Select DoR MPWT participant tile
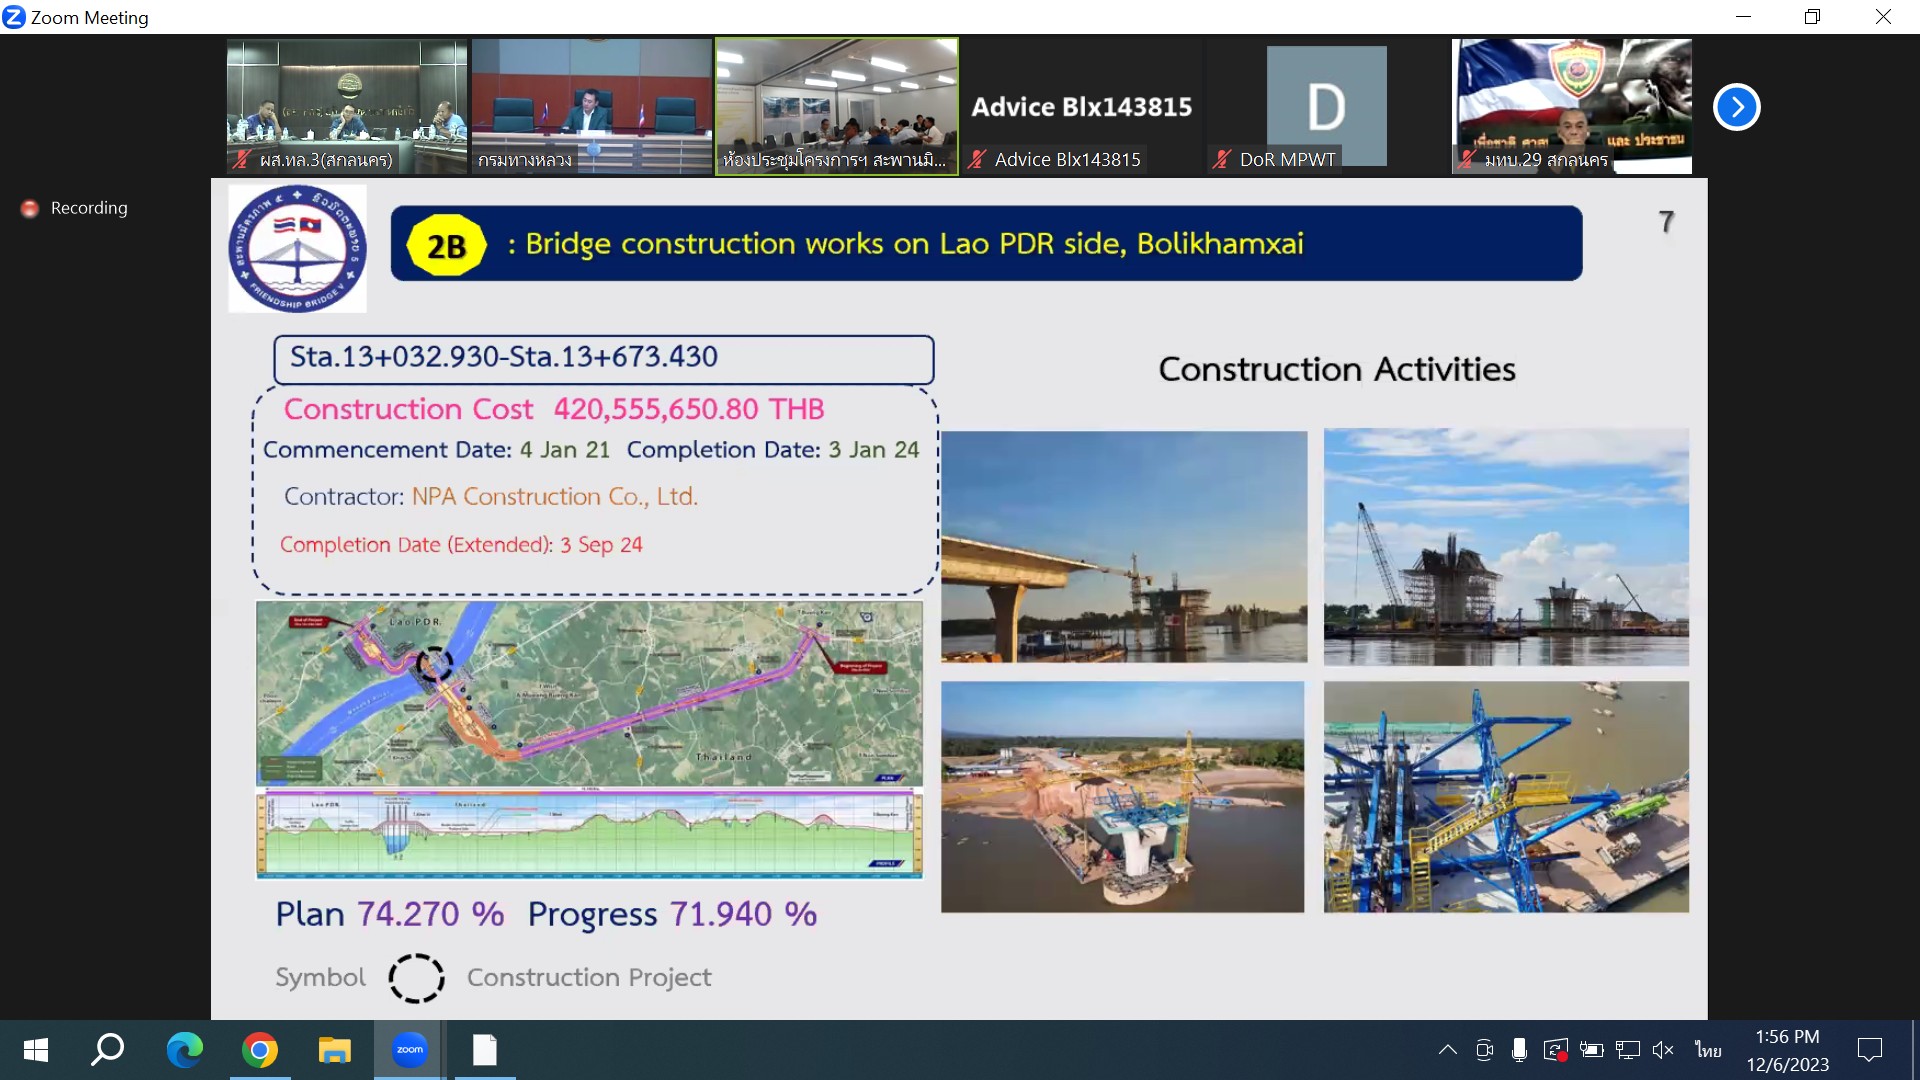This screenshot has height=1080, width=1920. 1326,107
